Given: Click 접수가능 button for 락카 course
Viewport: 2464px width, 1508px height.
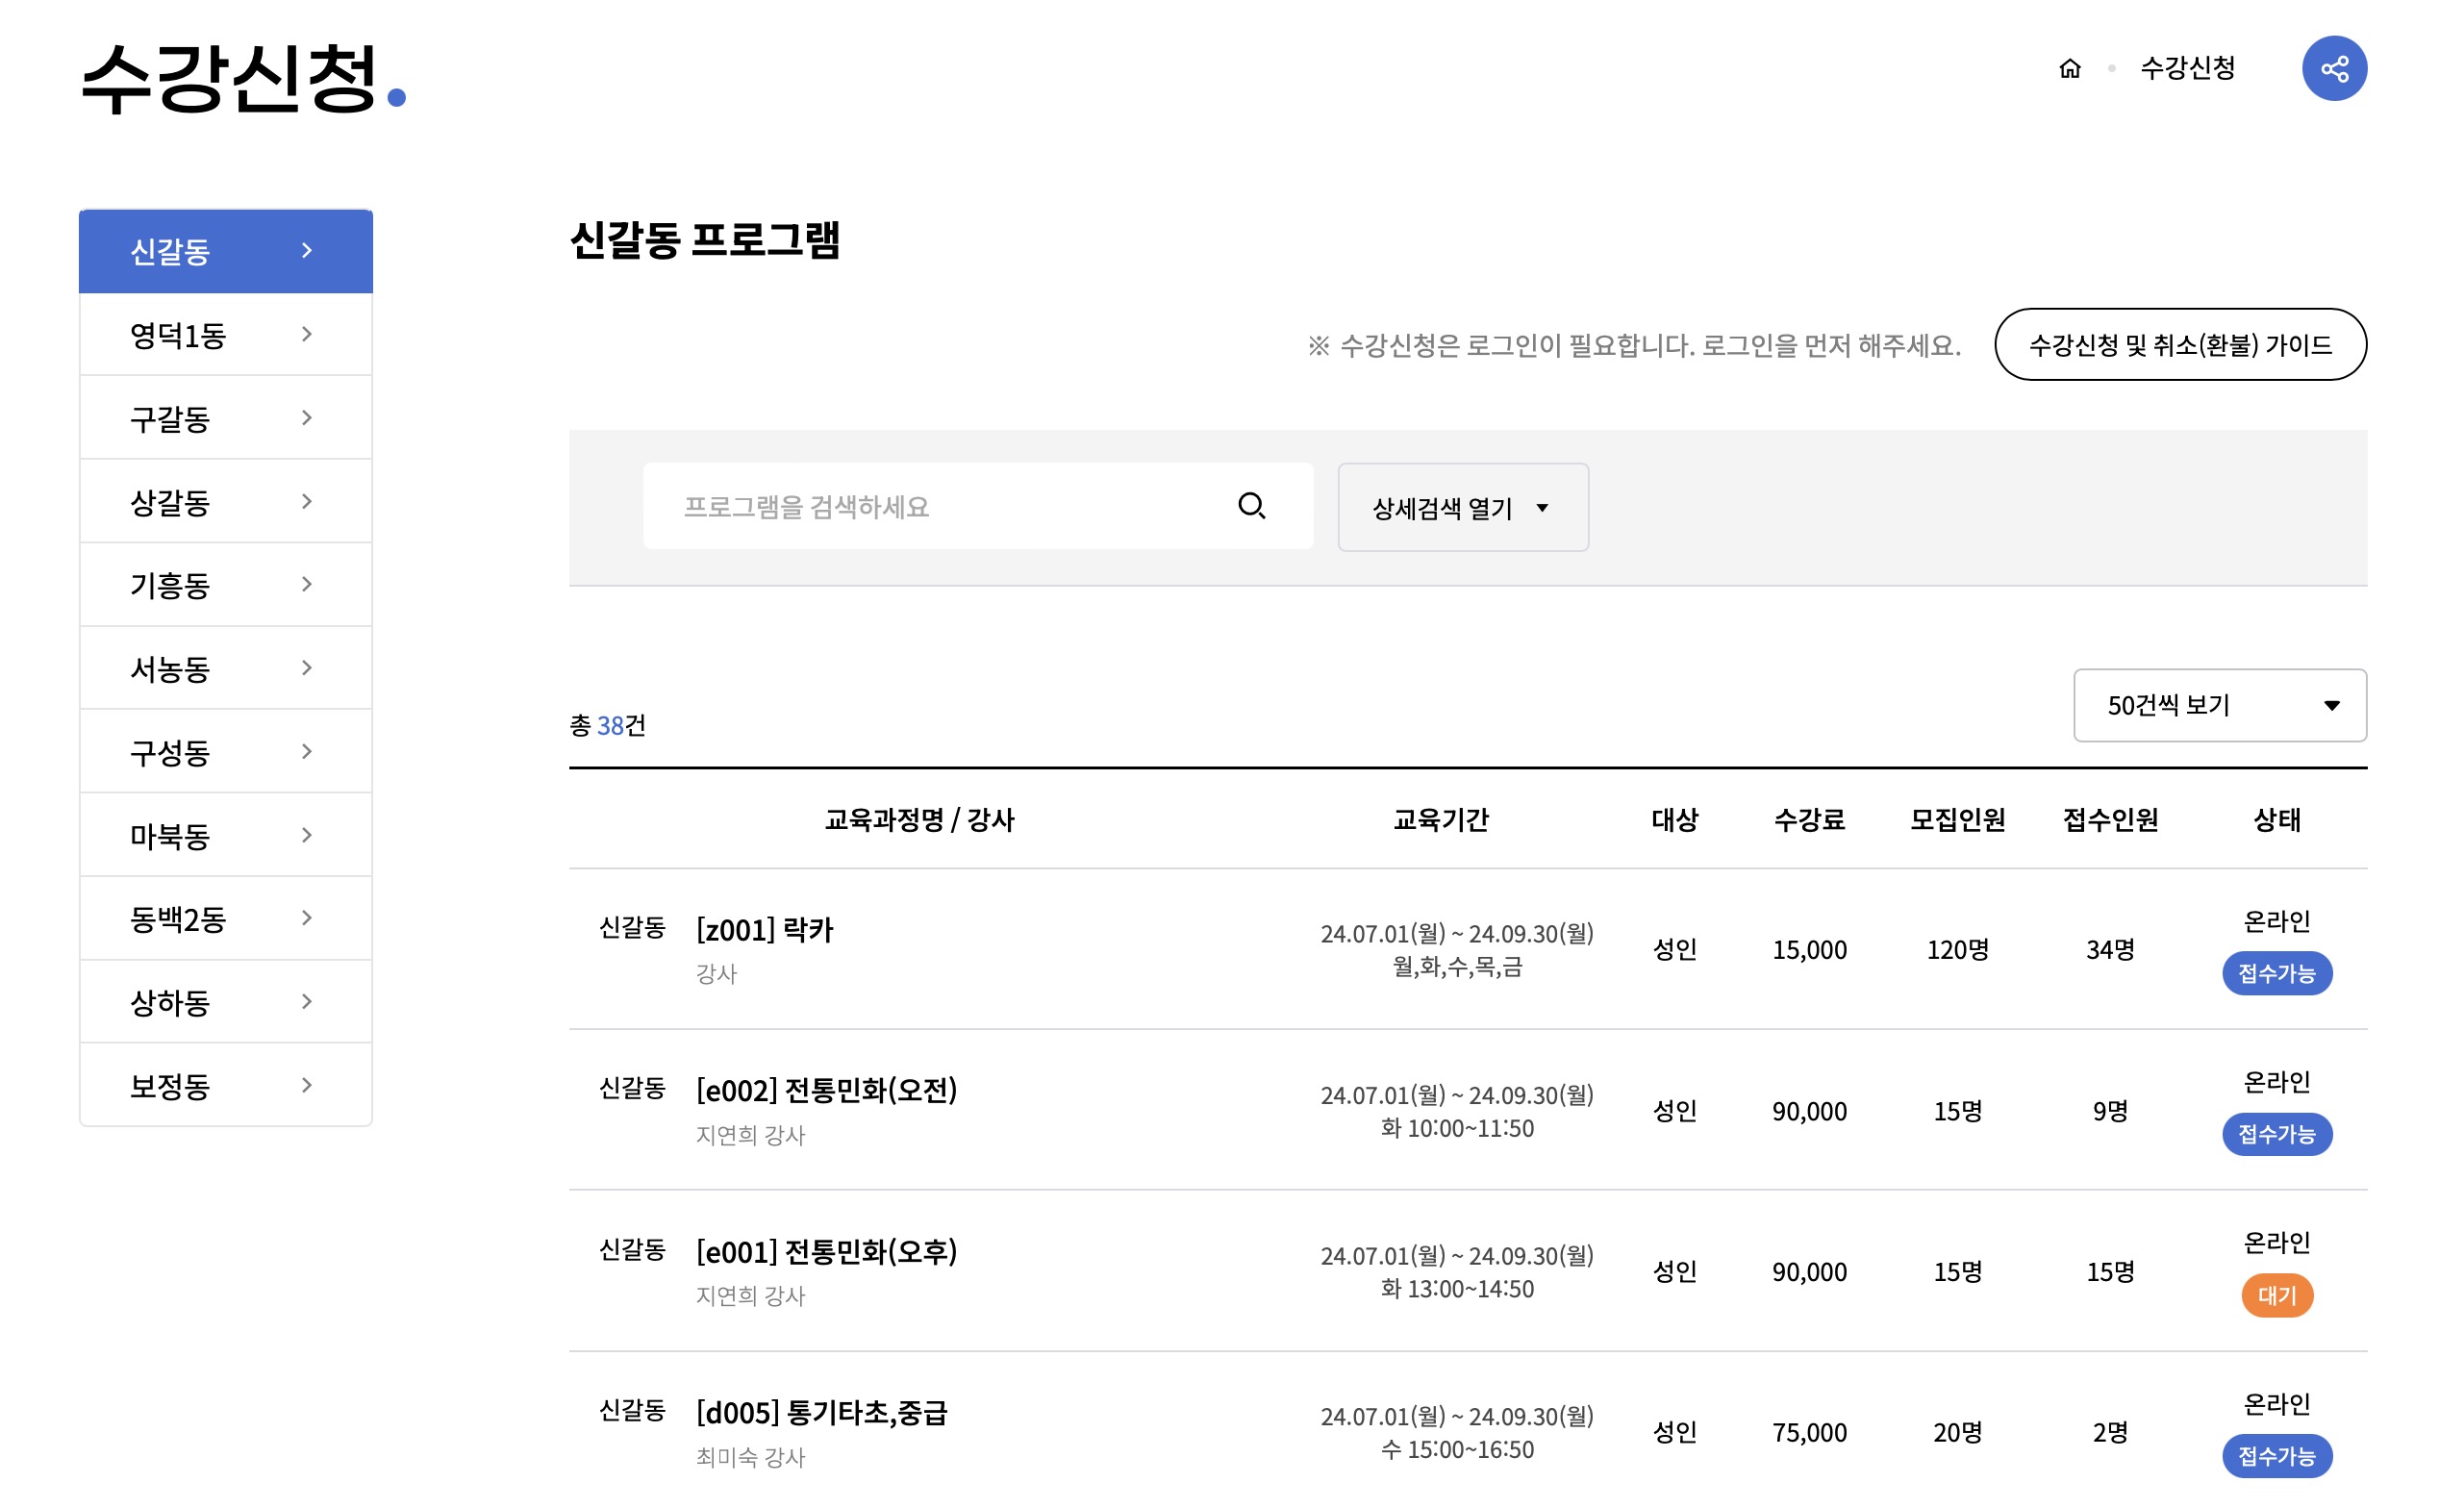Looking at the screenshot, I should [x=2276, y=973].
